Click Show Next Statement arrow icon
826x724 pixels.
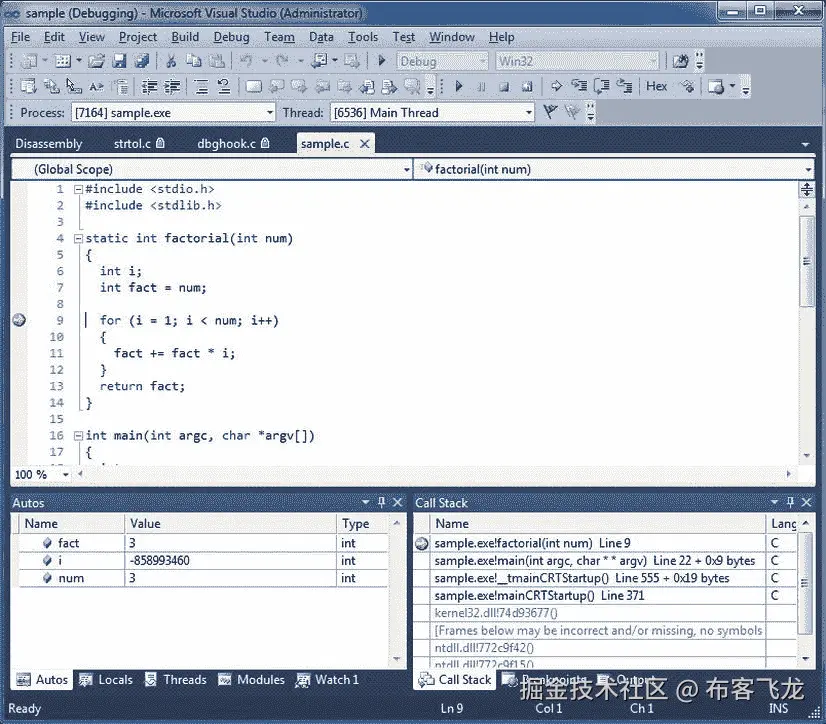pos(556,86)
